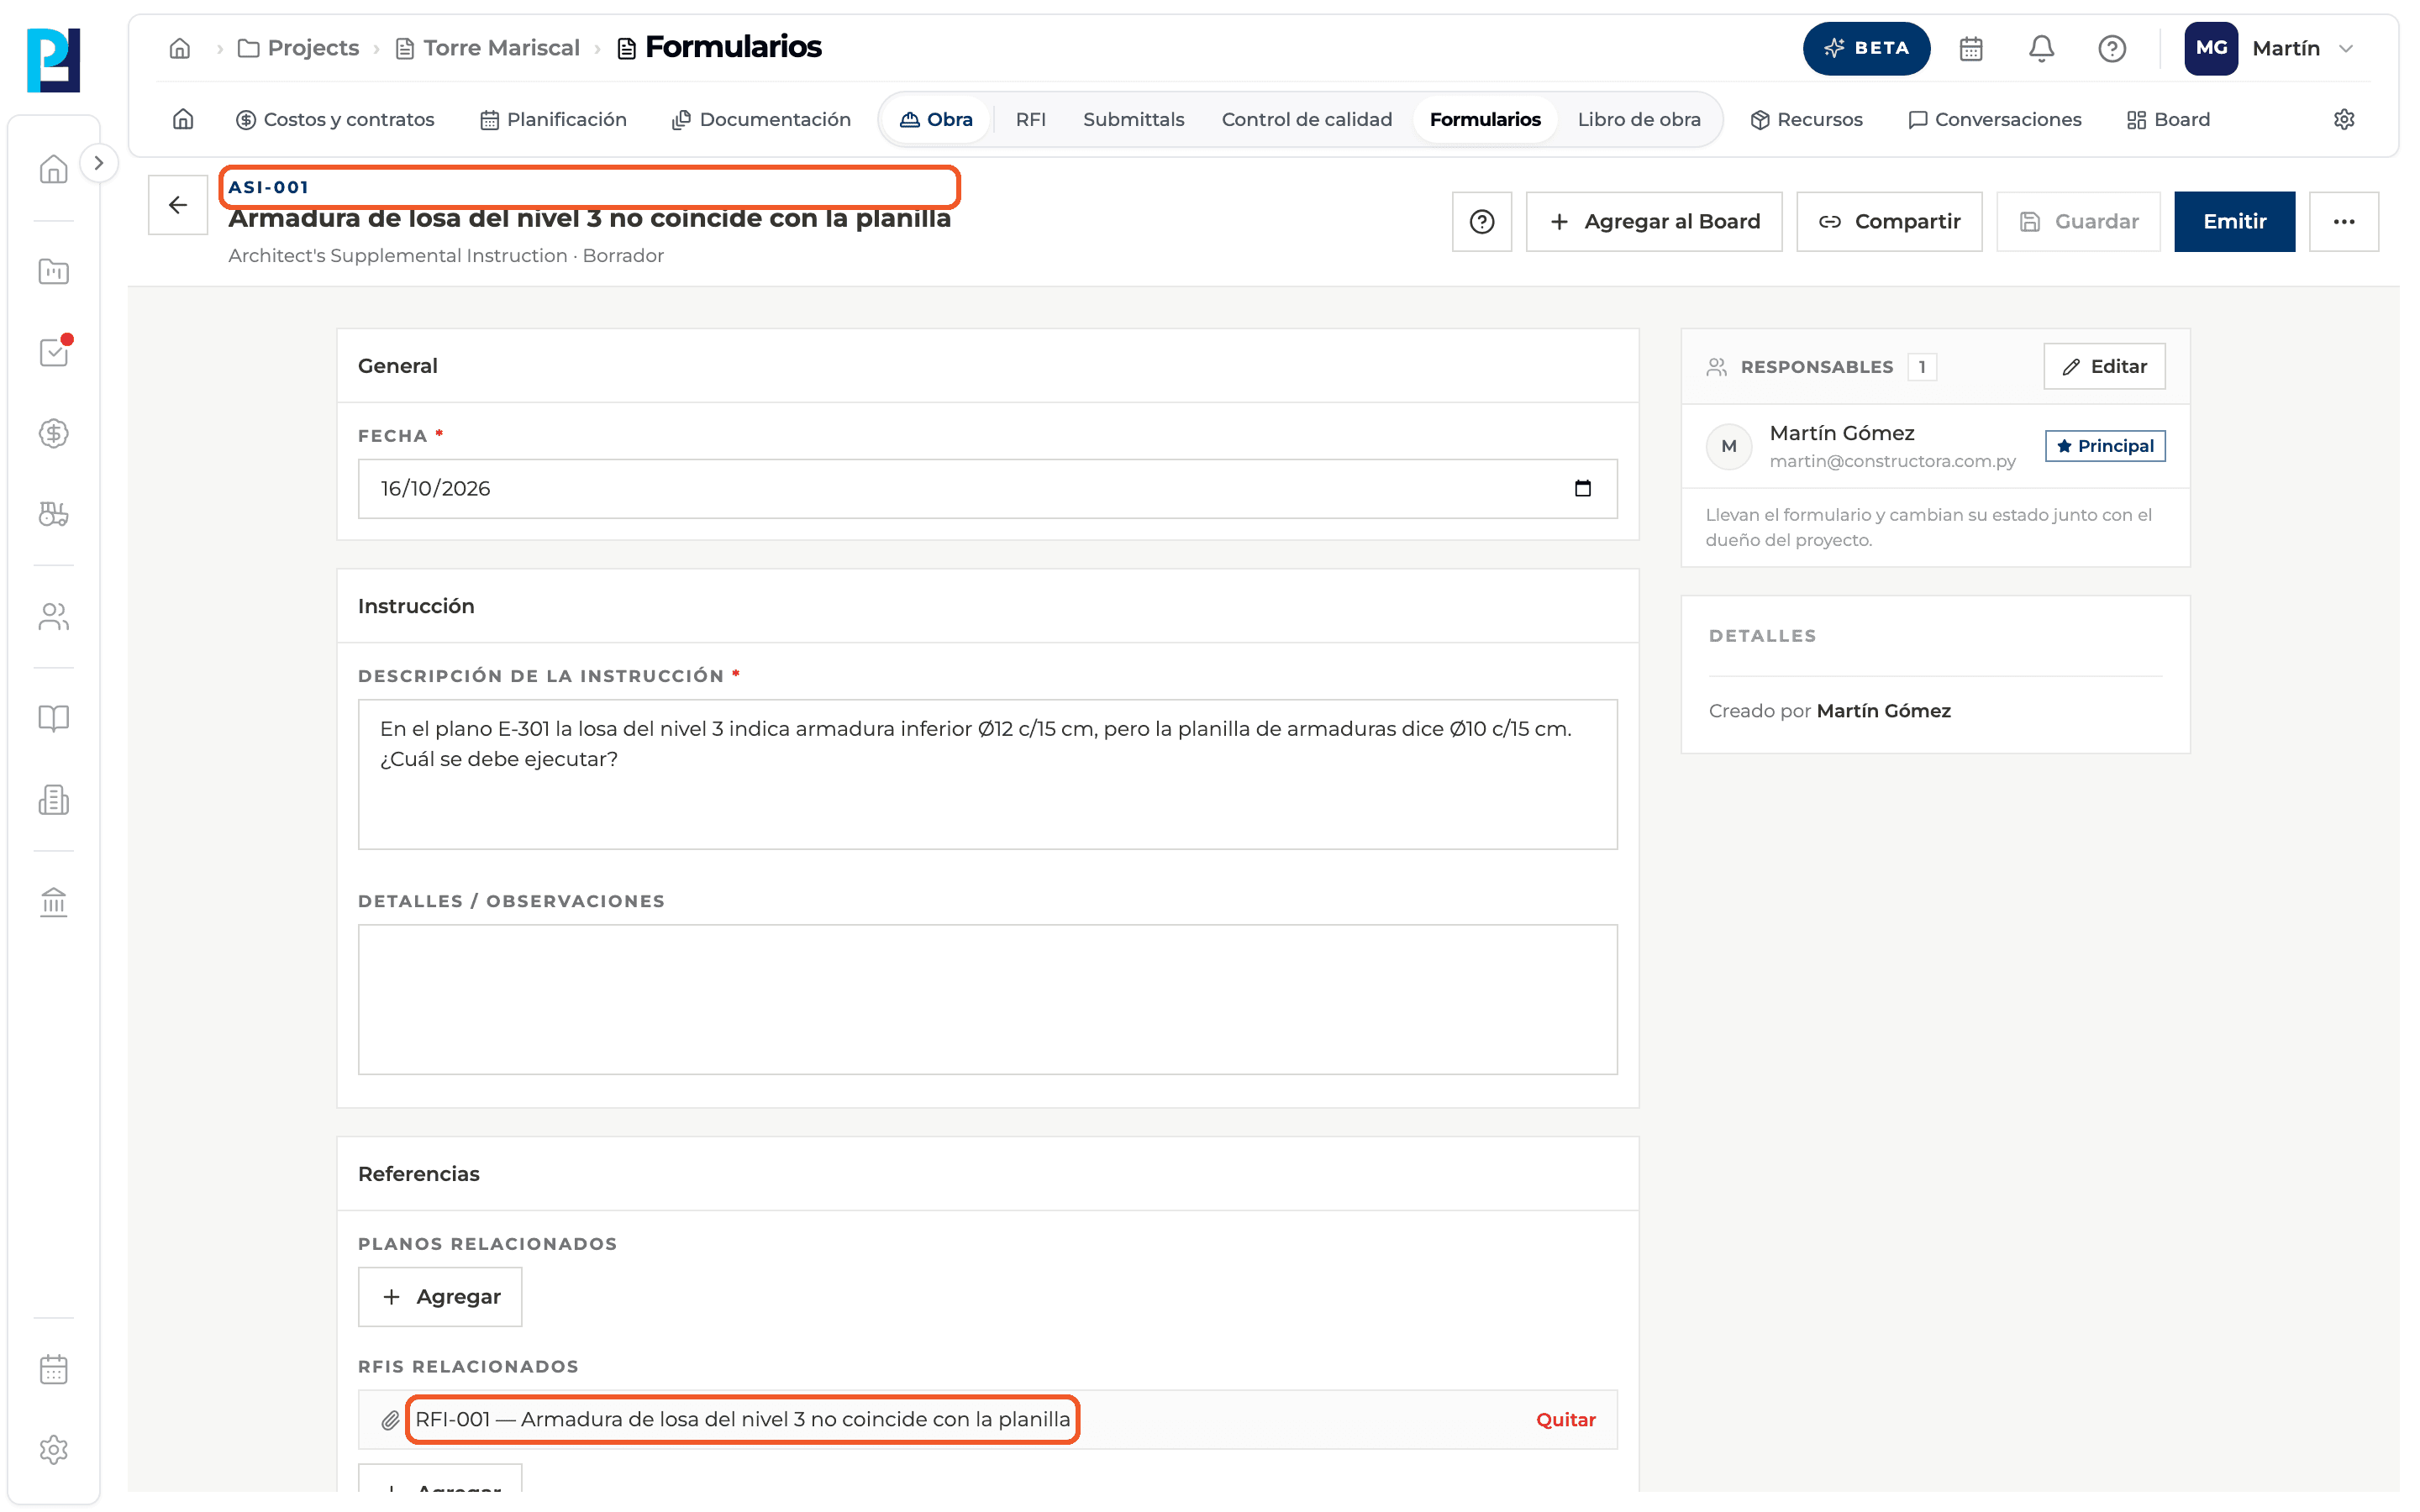Click Quitar next to RFI-001

[1565, 1419]
